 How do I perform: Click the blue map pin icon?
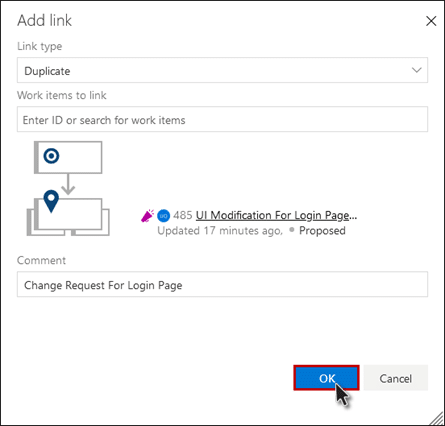pos(51,201)
